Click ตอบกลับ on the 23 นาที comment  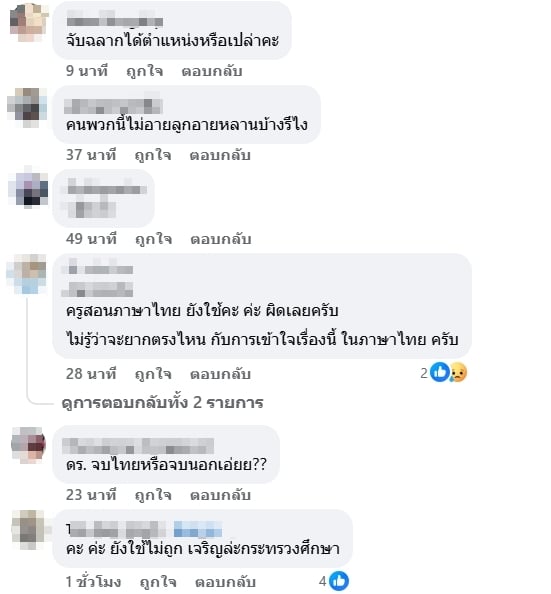tap(220, 495)
